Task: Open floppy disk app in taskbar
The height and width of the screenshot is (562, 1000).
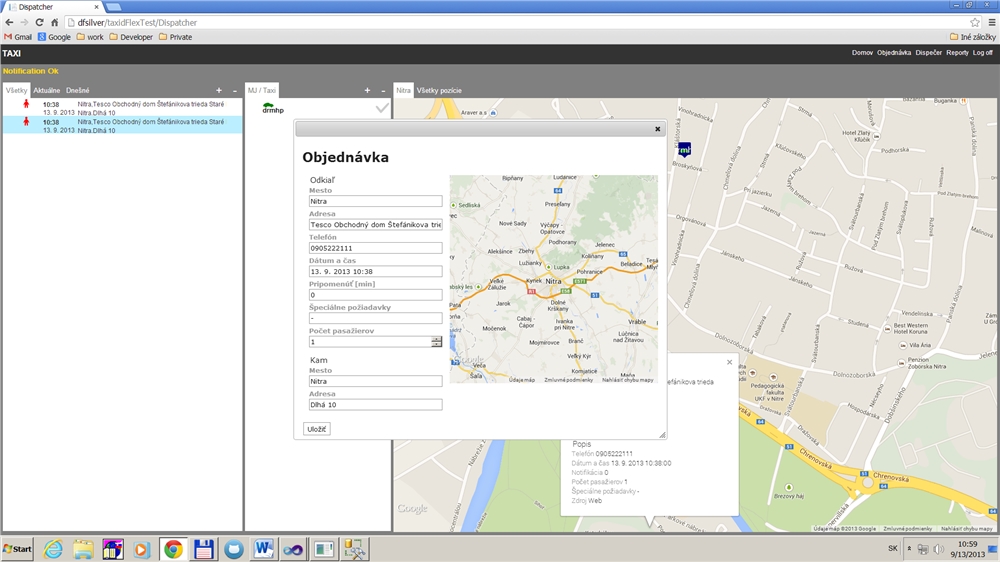Action: tap(203, 549)
